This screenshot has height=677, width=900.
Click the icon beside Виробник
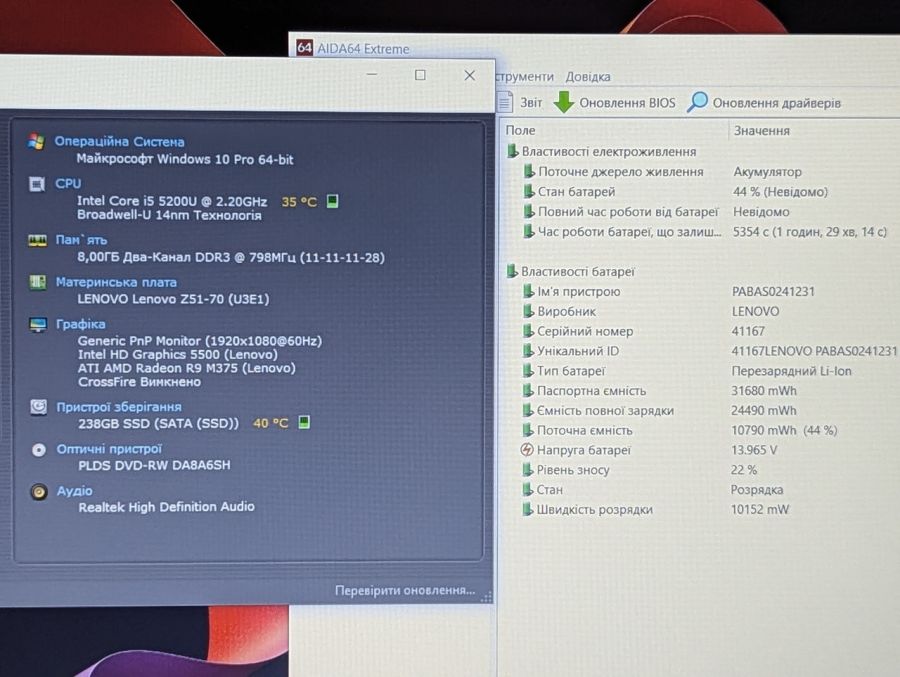pyautogui.click(x=529, y=311)
